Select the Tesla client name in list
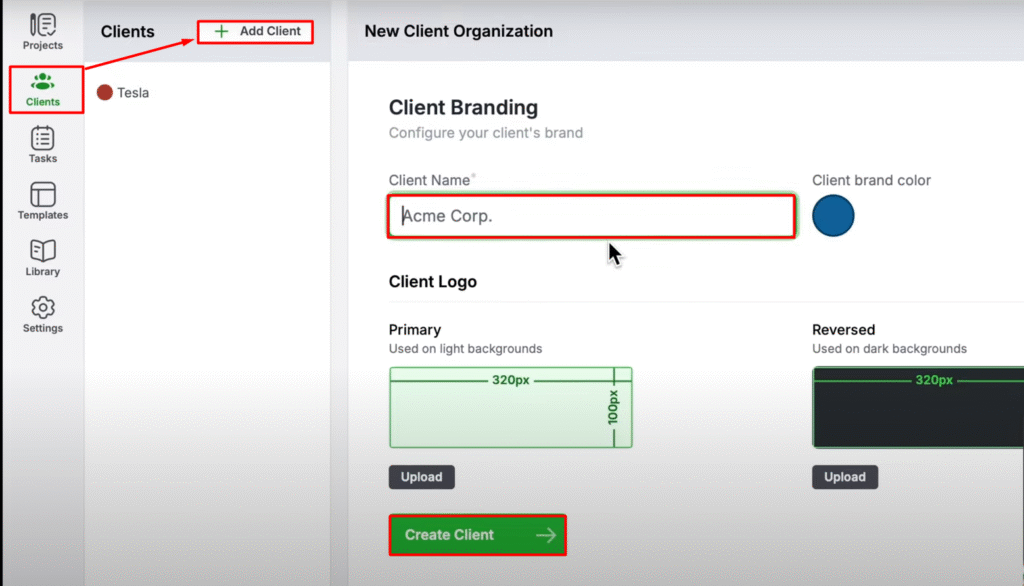Viewport: 1024px width, 586px height. 133,93
